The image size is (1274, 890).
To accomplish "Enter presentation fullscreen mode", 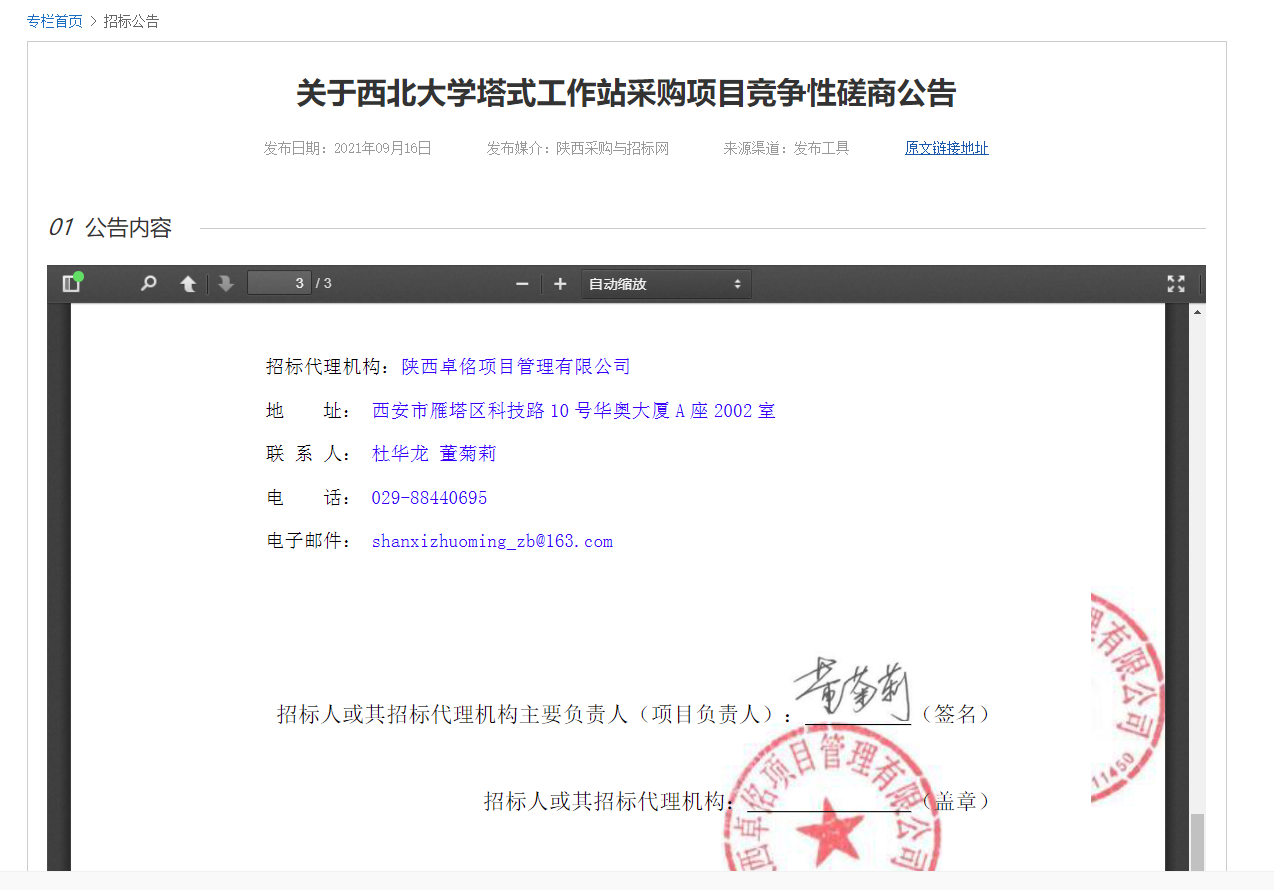I will click(x=1176, y=284).
